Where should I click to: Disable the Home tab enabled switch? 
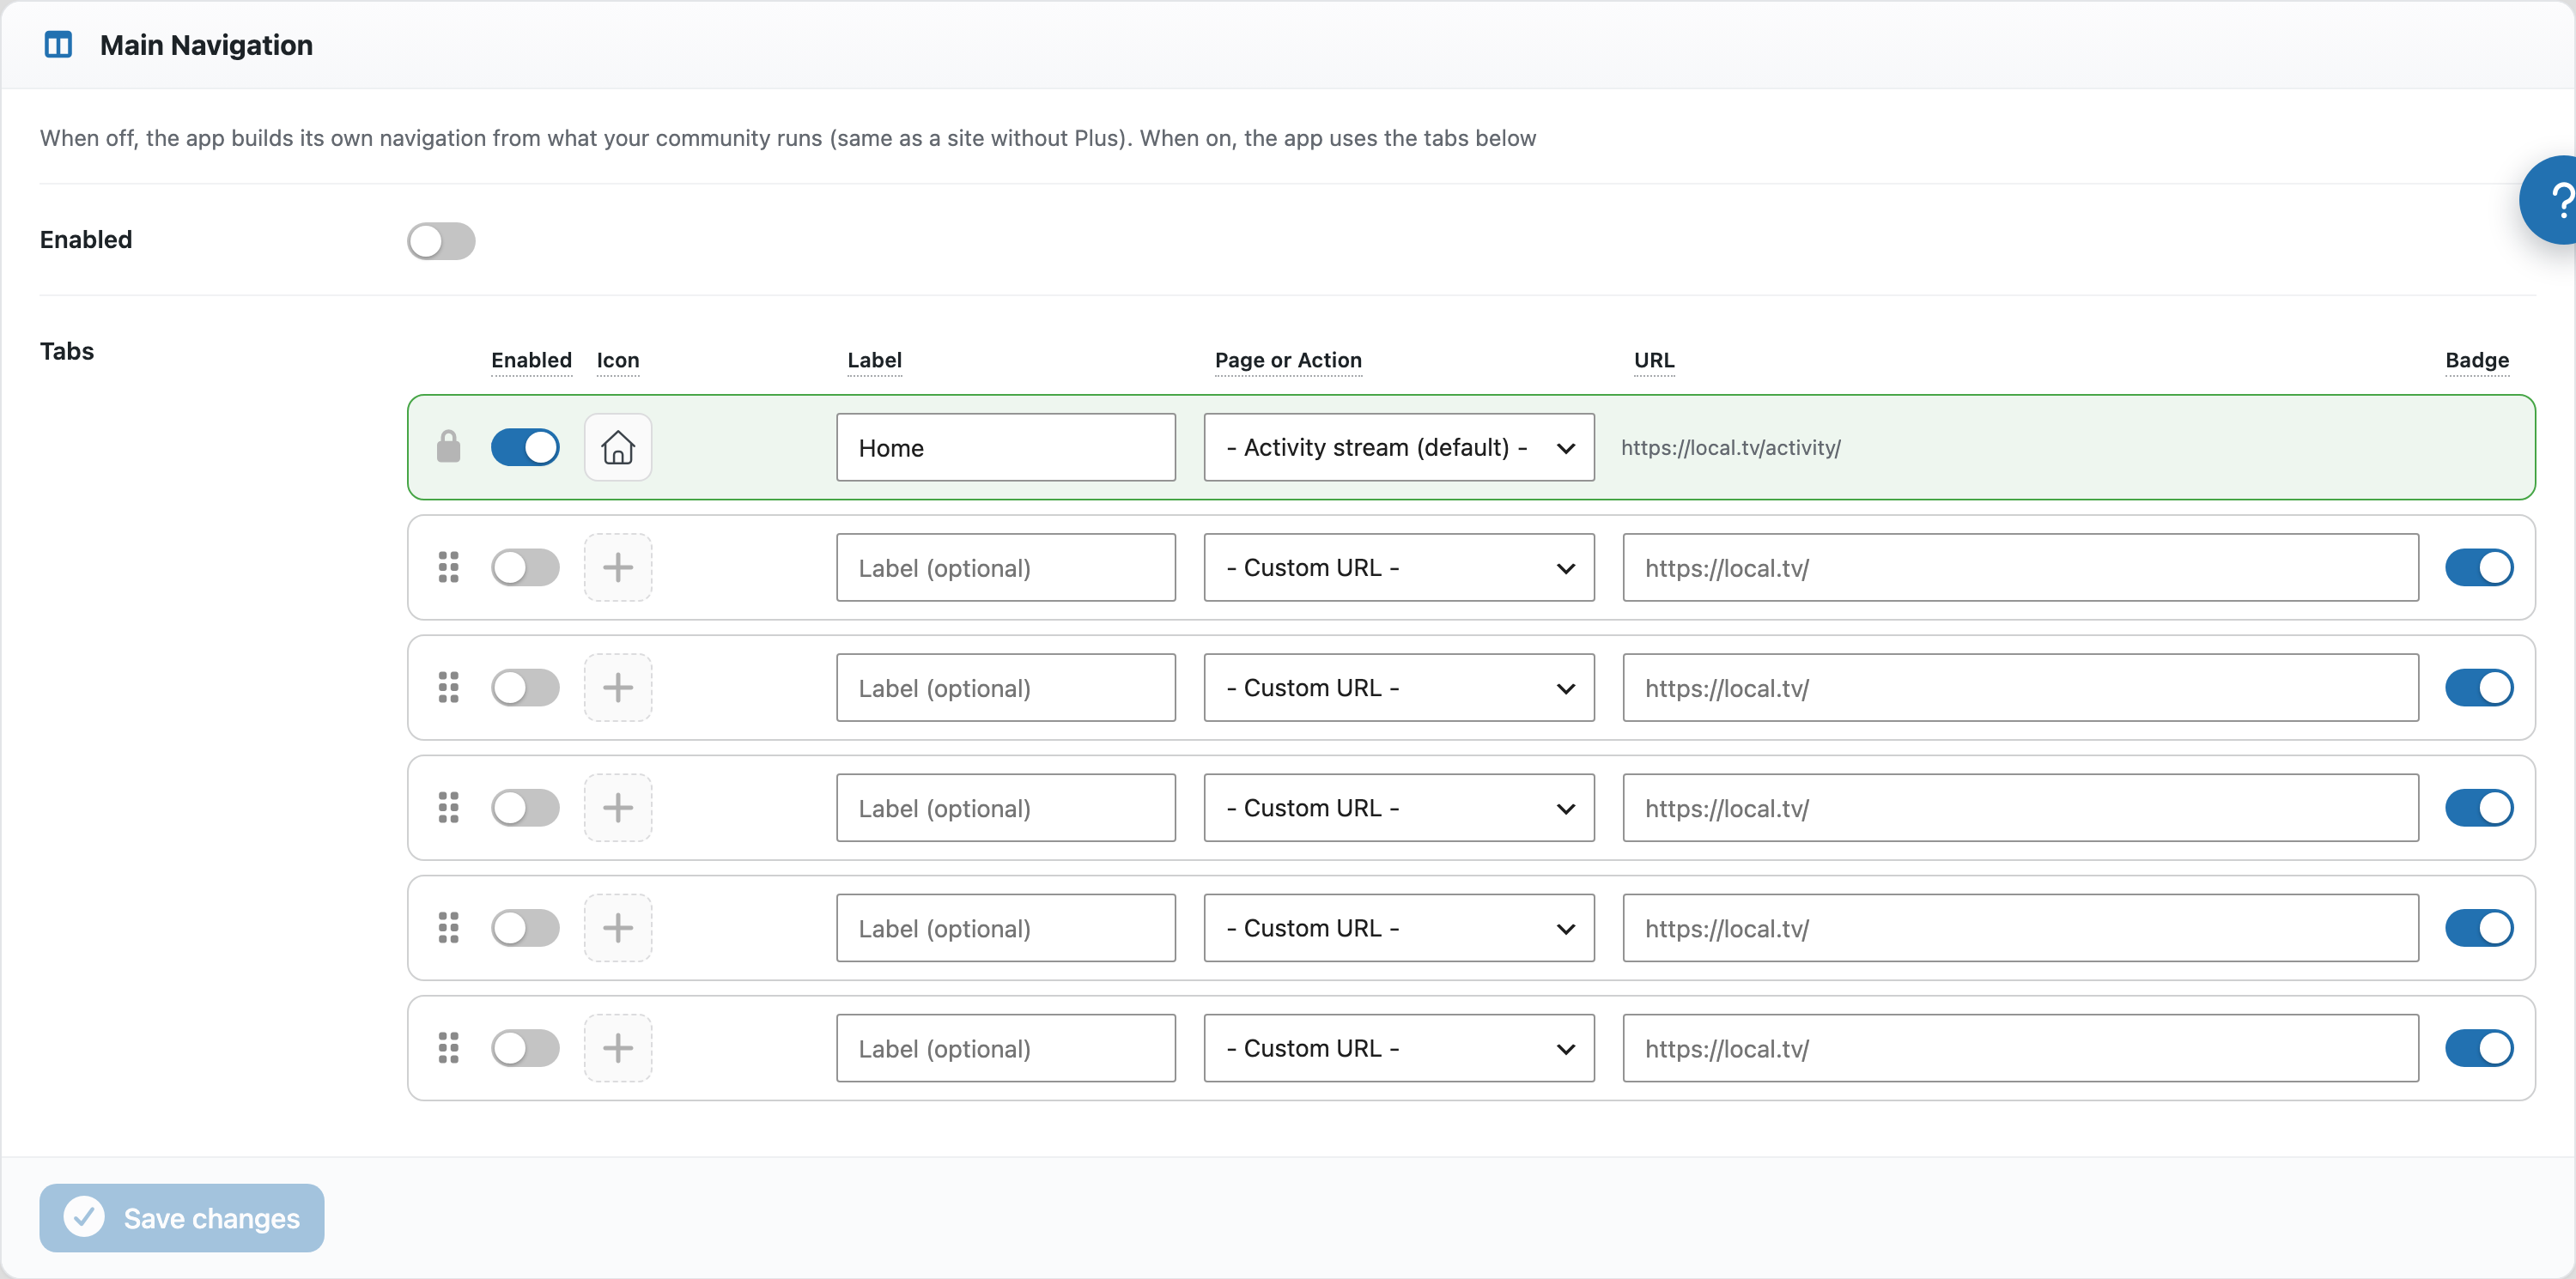(525, 447)
